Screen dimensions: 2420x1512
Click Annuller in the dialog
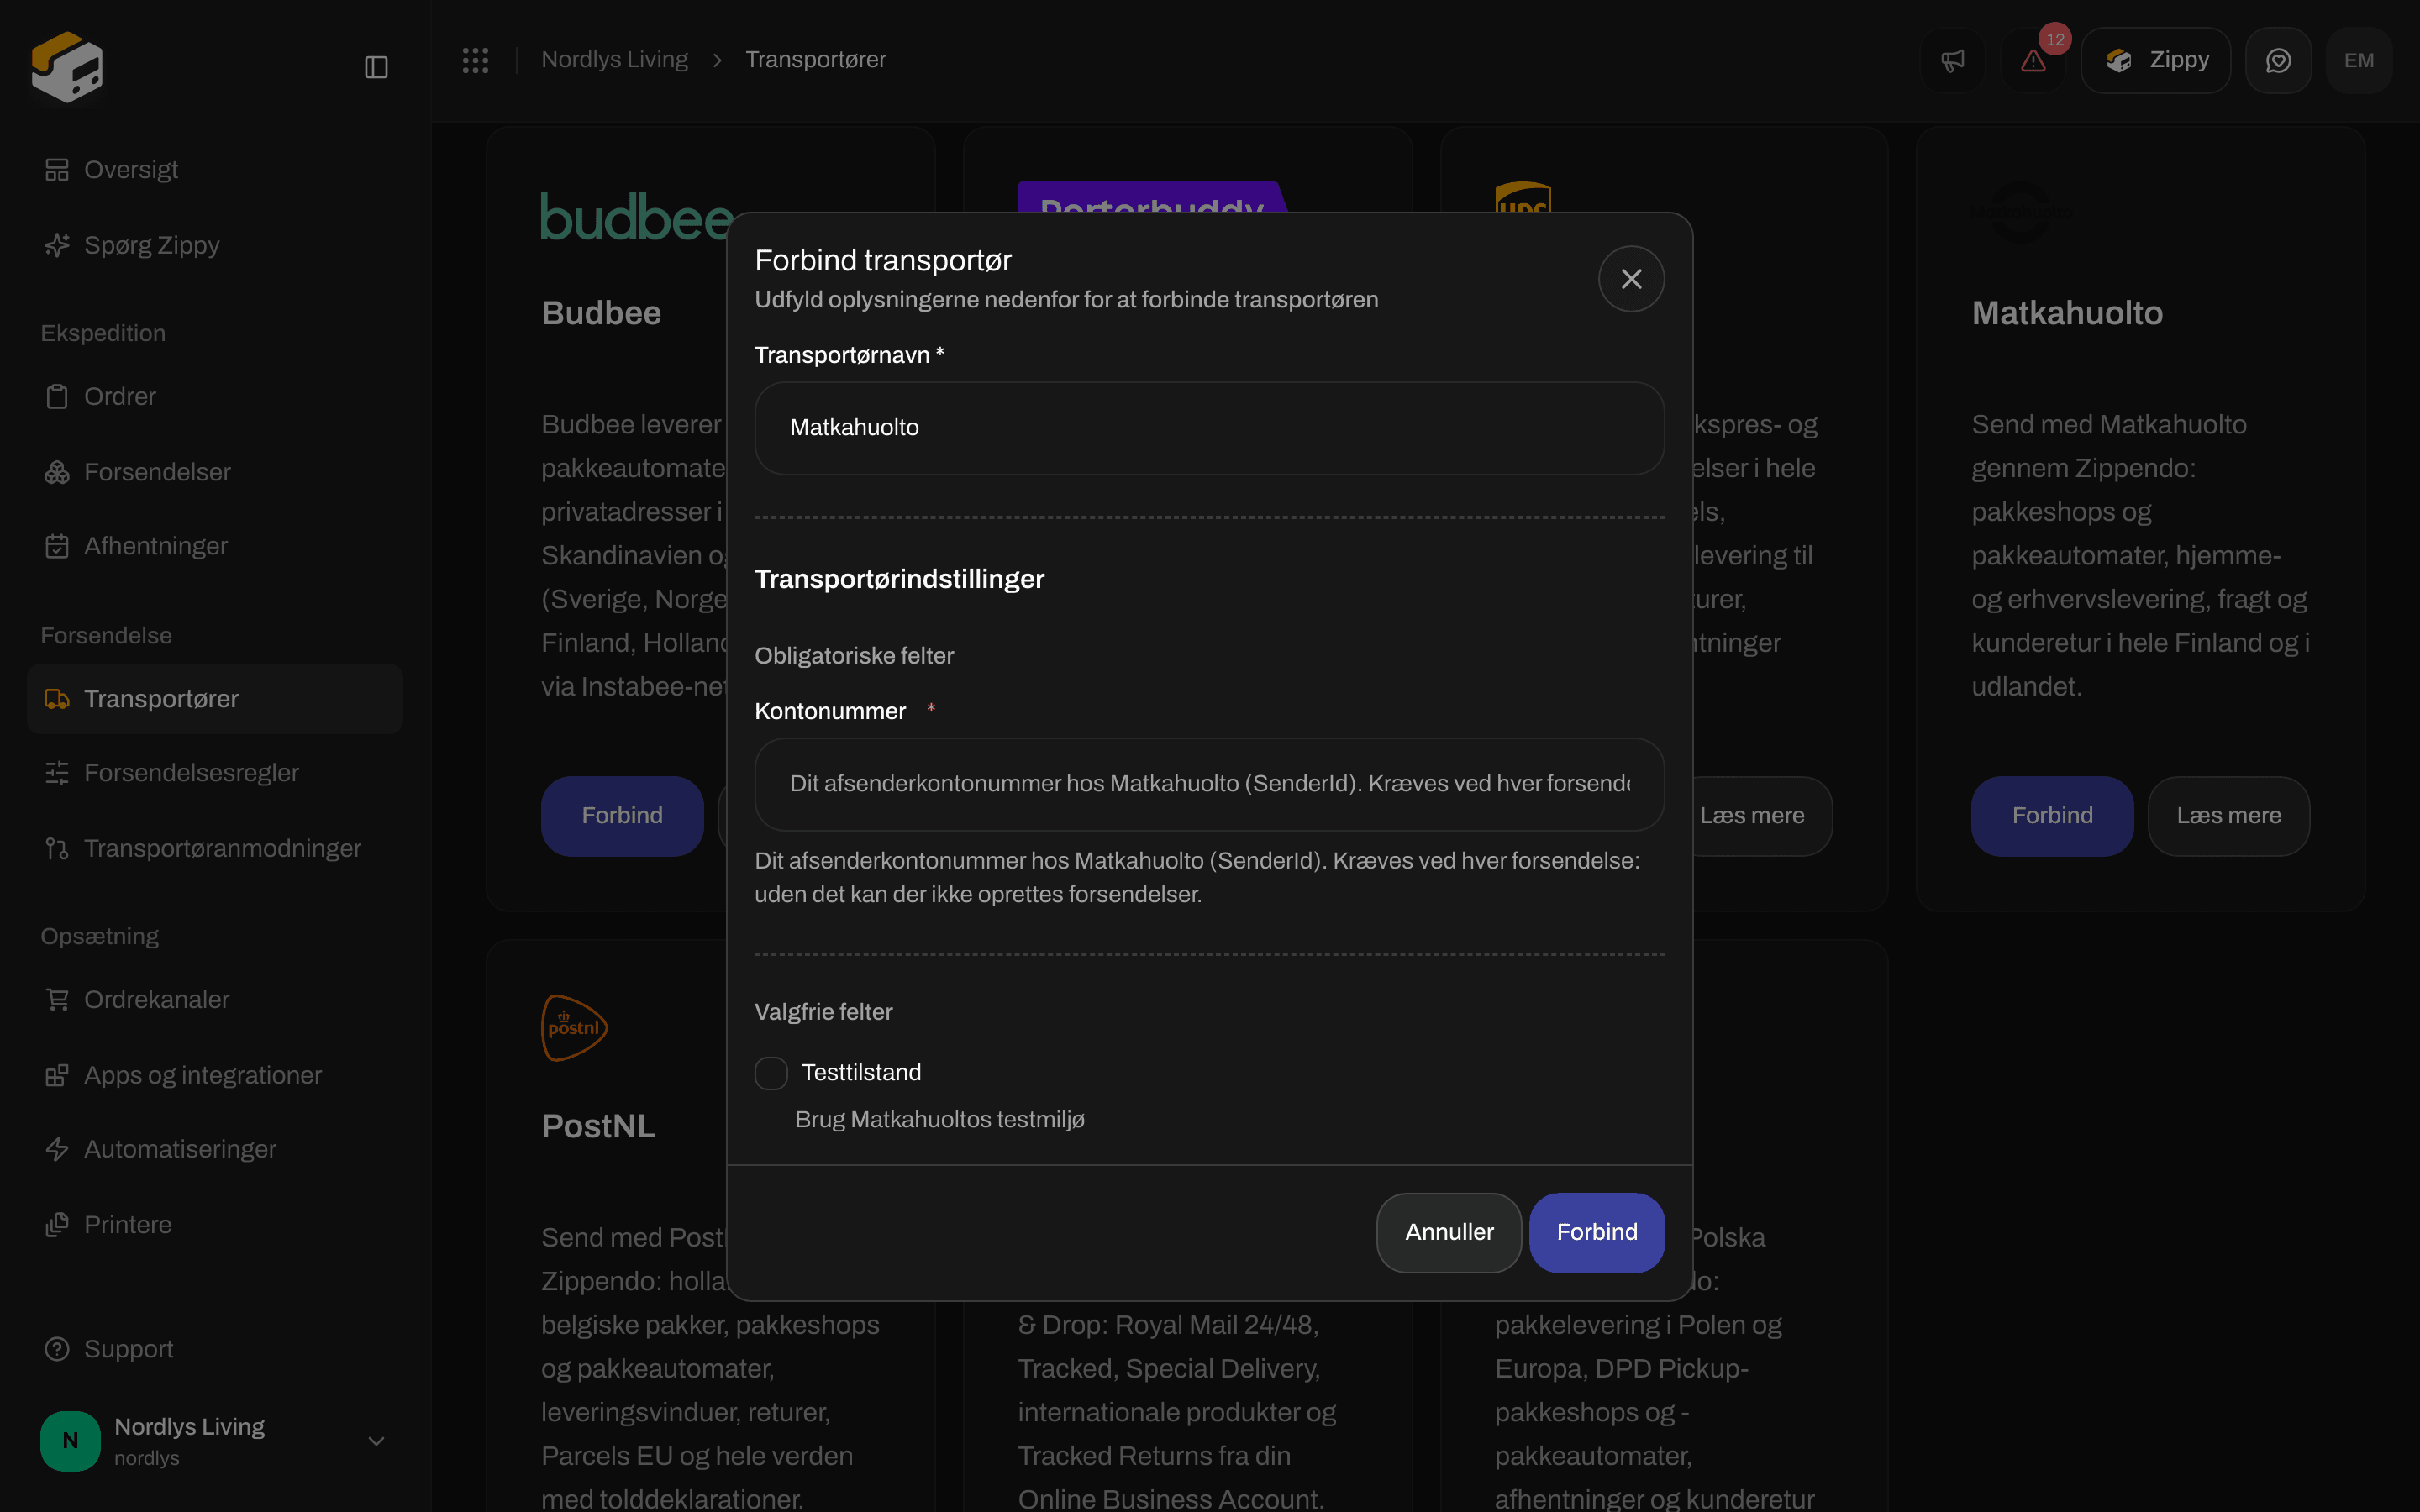(x=1449, y=1232)
